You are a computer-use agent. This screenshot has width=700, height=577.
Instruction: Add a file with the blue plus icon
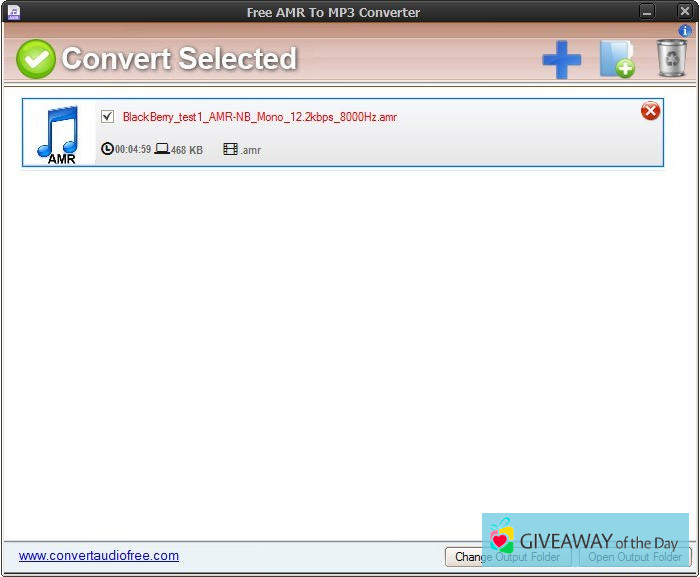pos(561,60)
